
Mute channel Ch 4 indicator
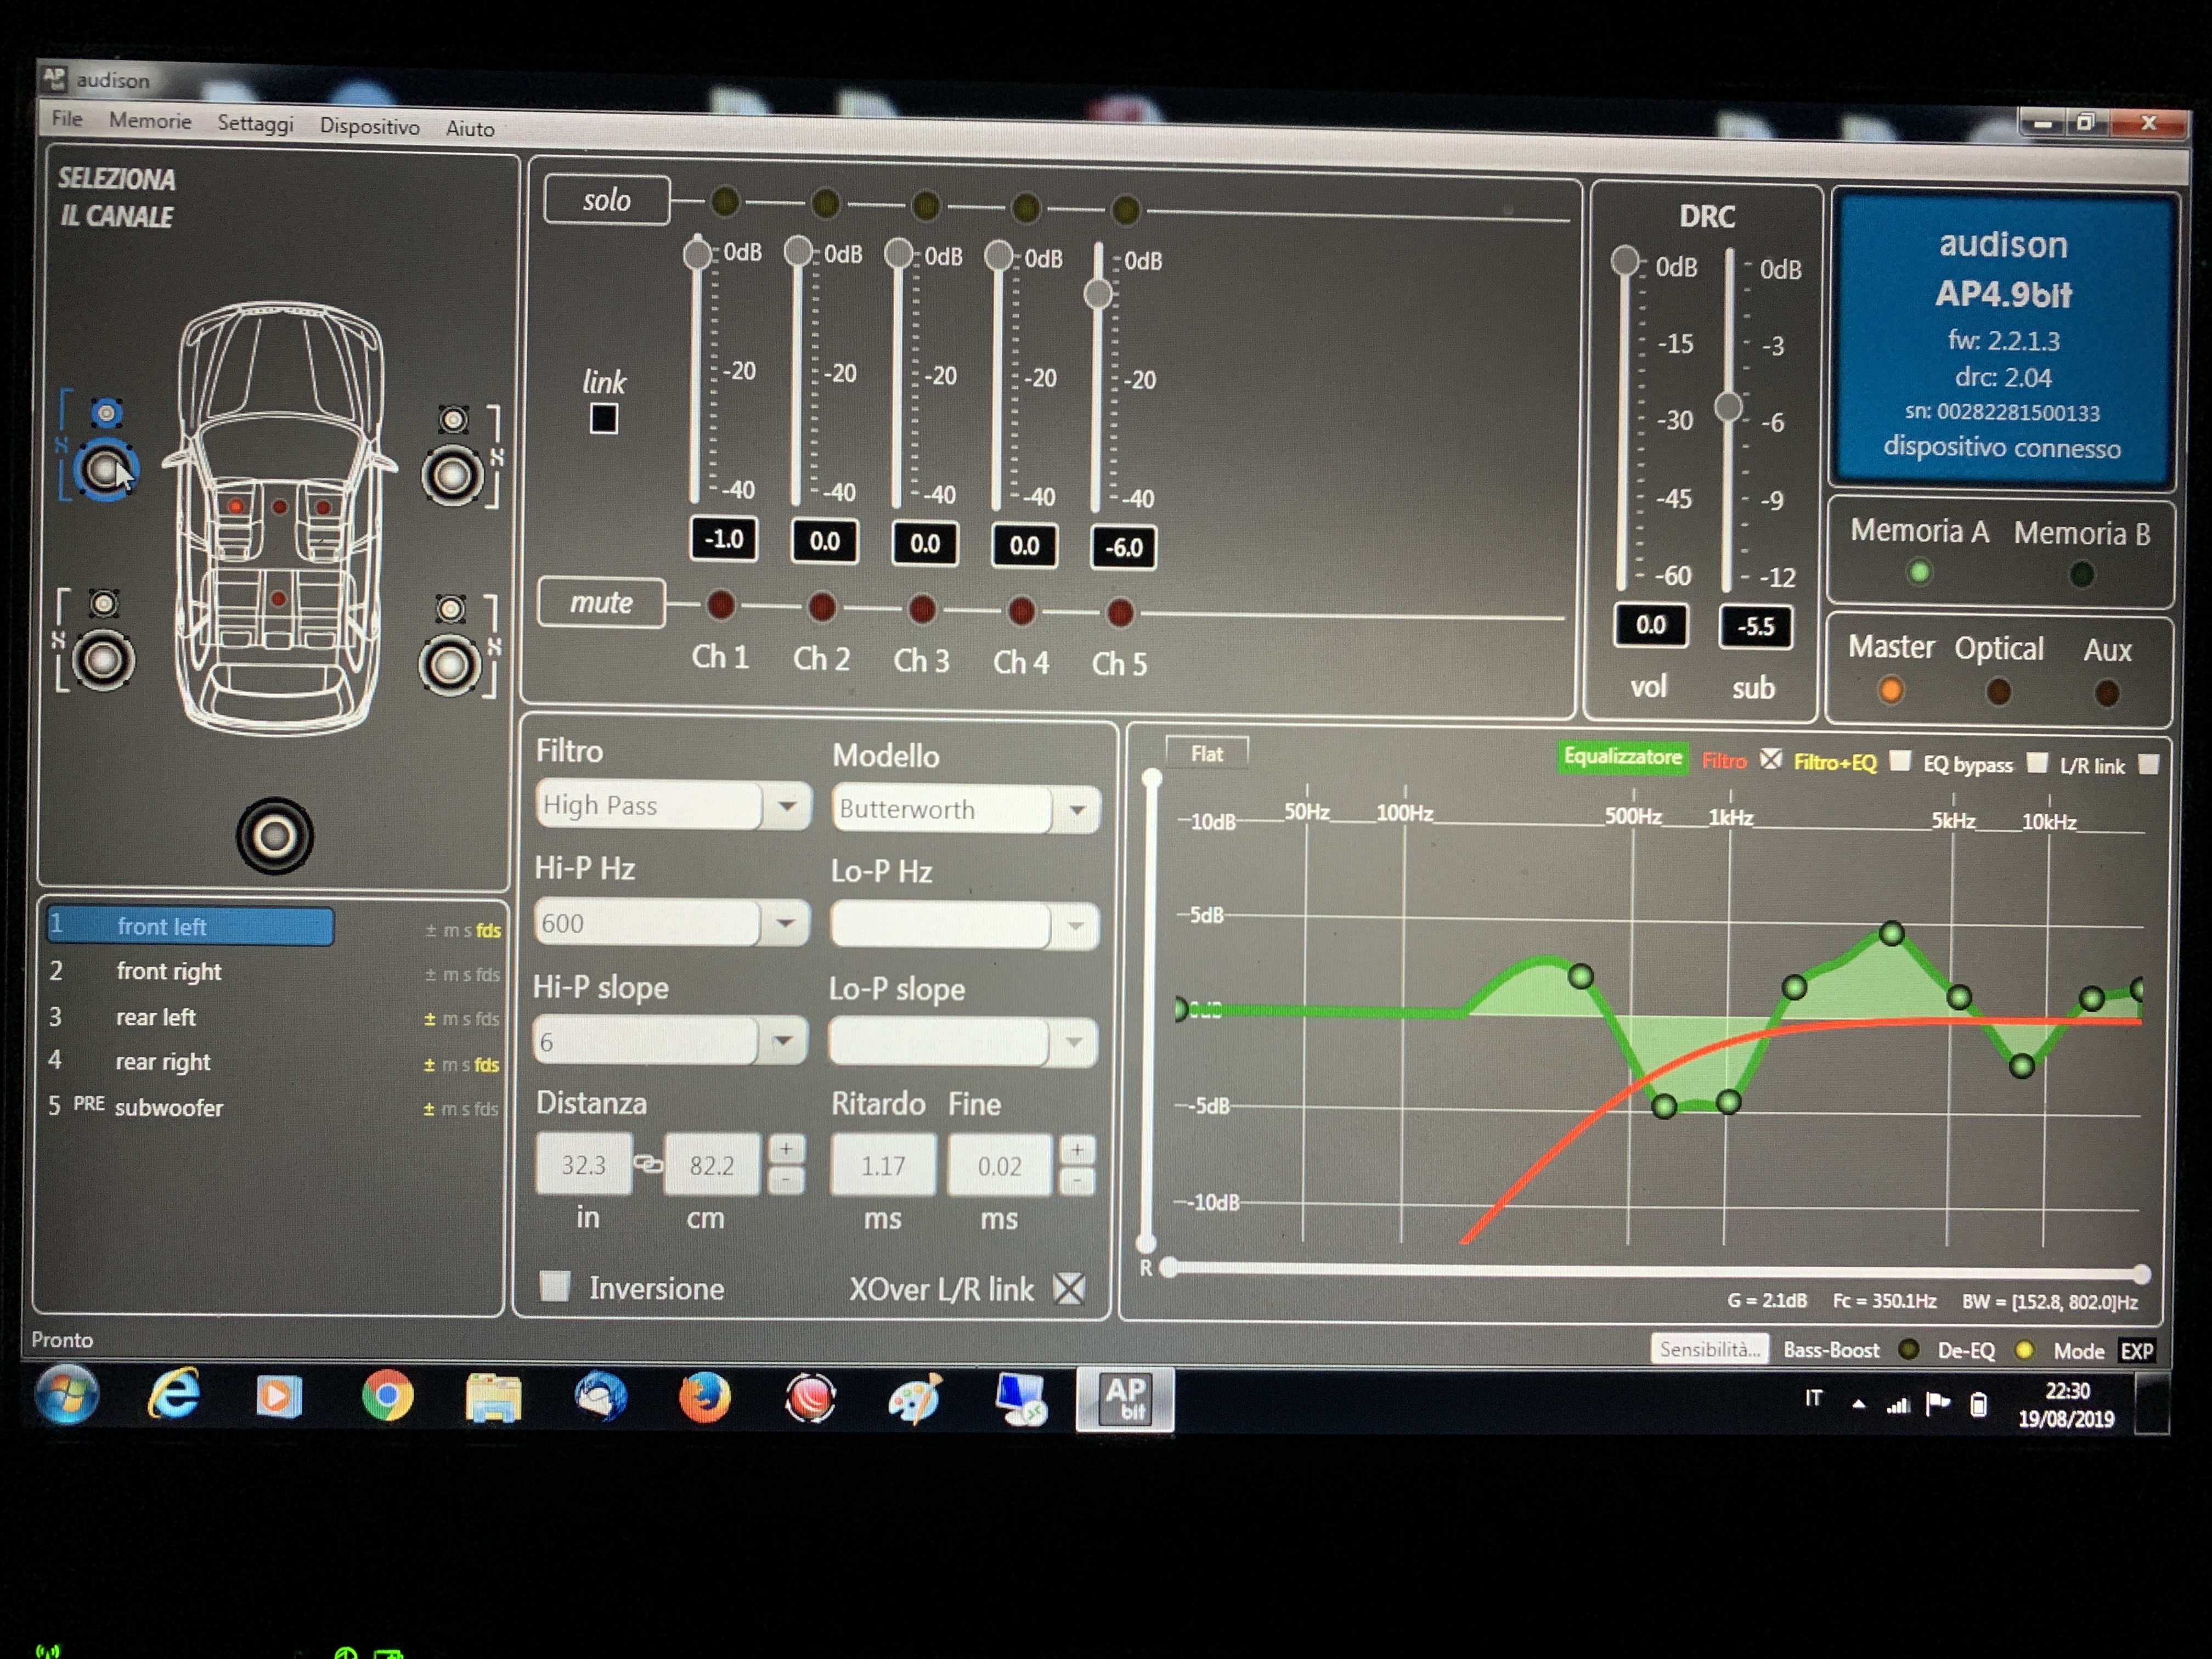(1020, 610)
